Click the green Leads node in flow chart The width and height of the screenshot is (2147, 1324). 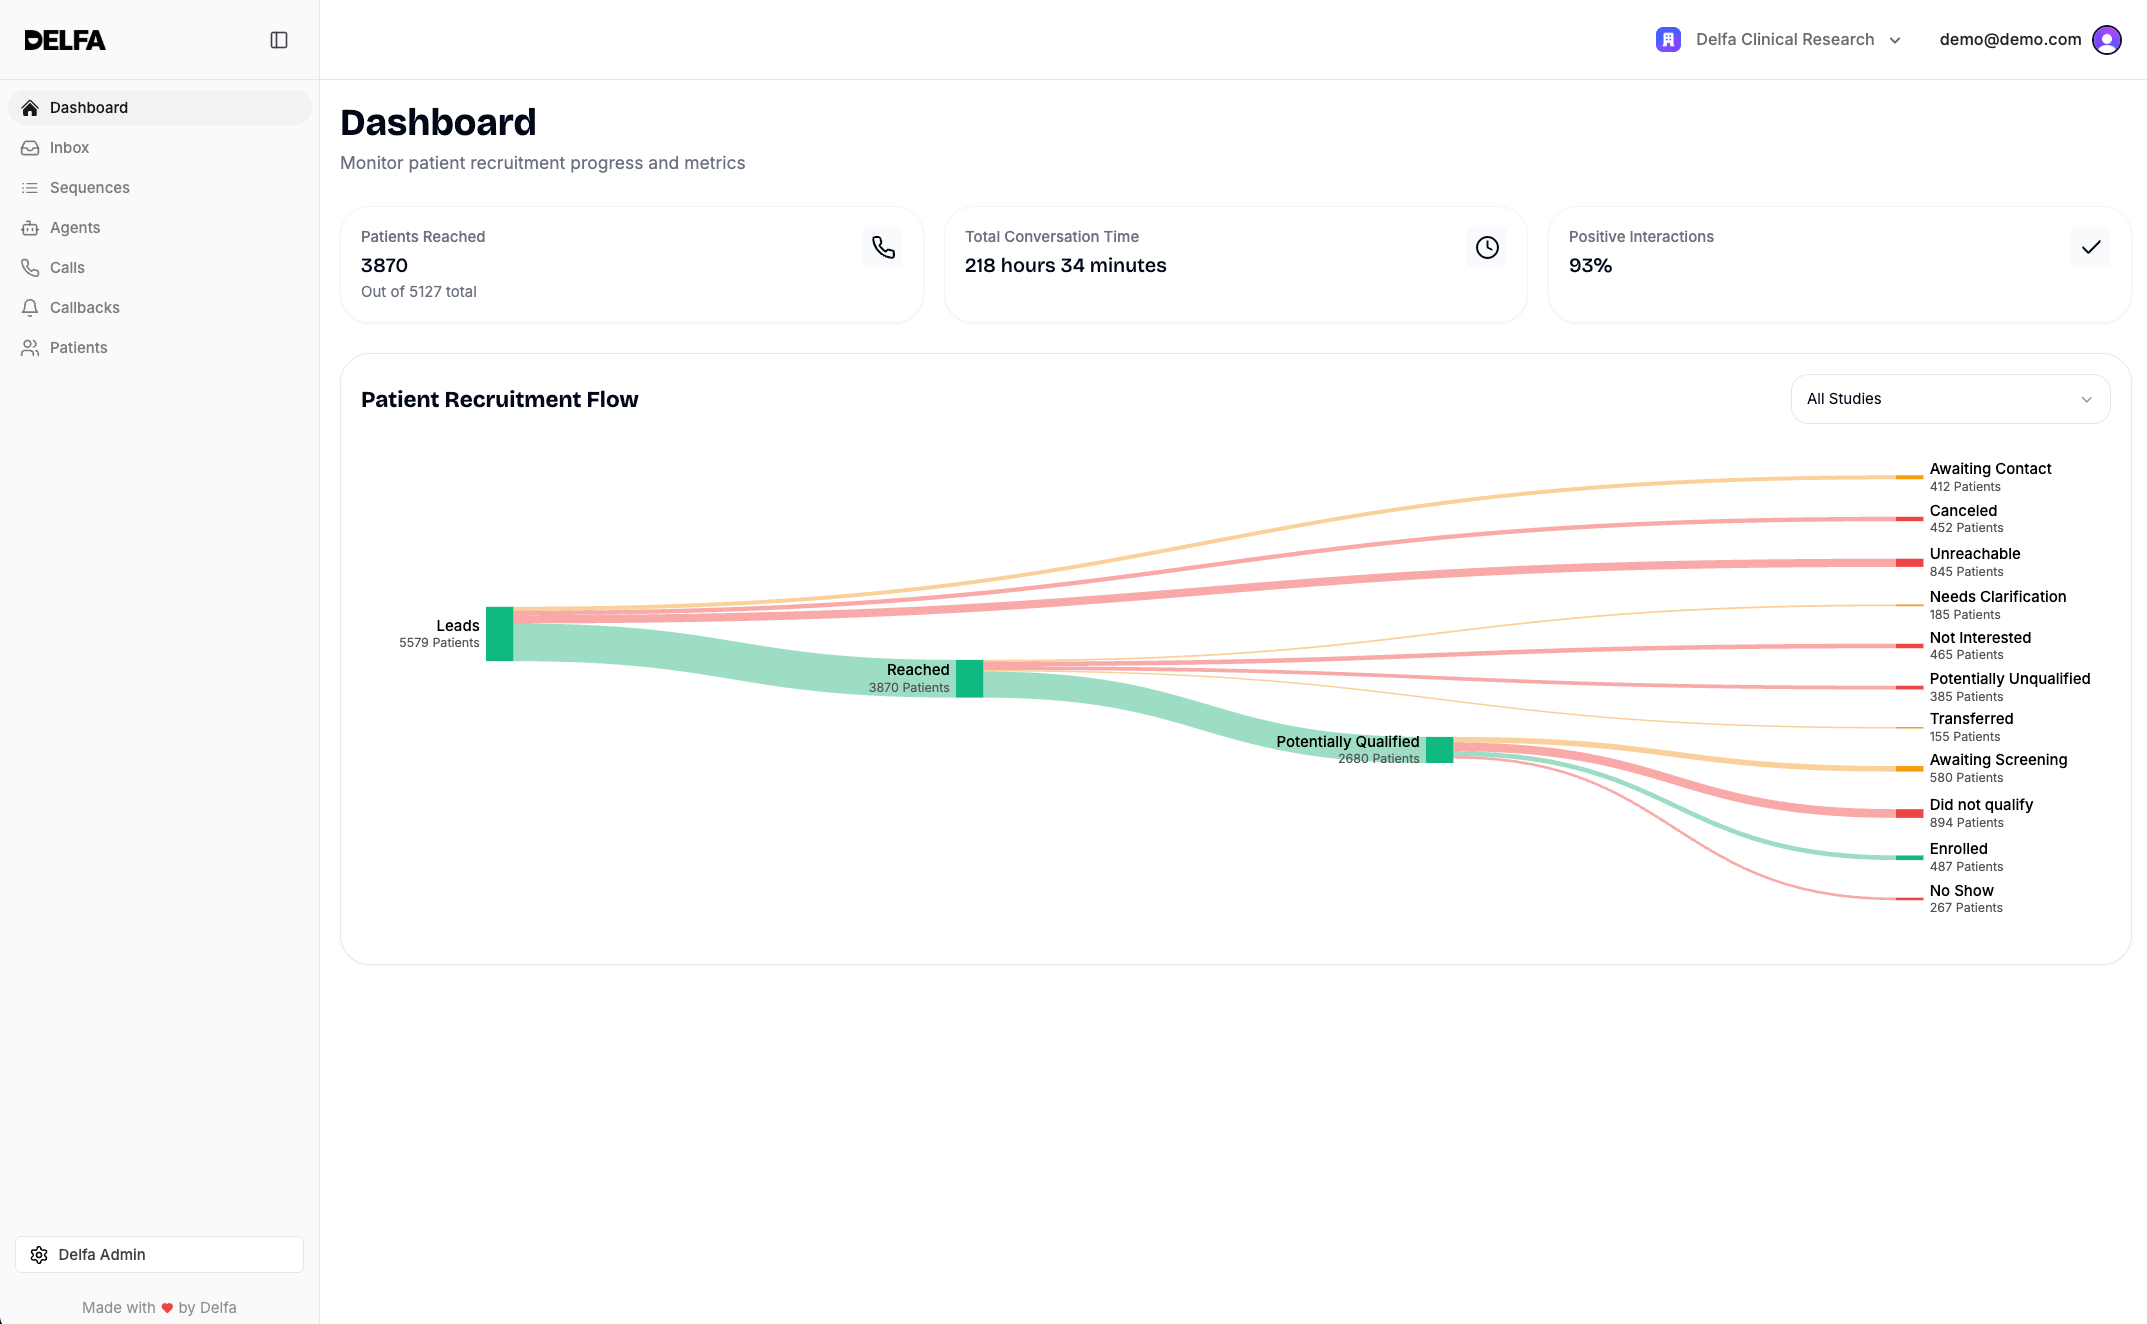[x=499, y=634]
